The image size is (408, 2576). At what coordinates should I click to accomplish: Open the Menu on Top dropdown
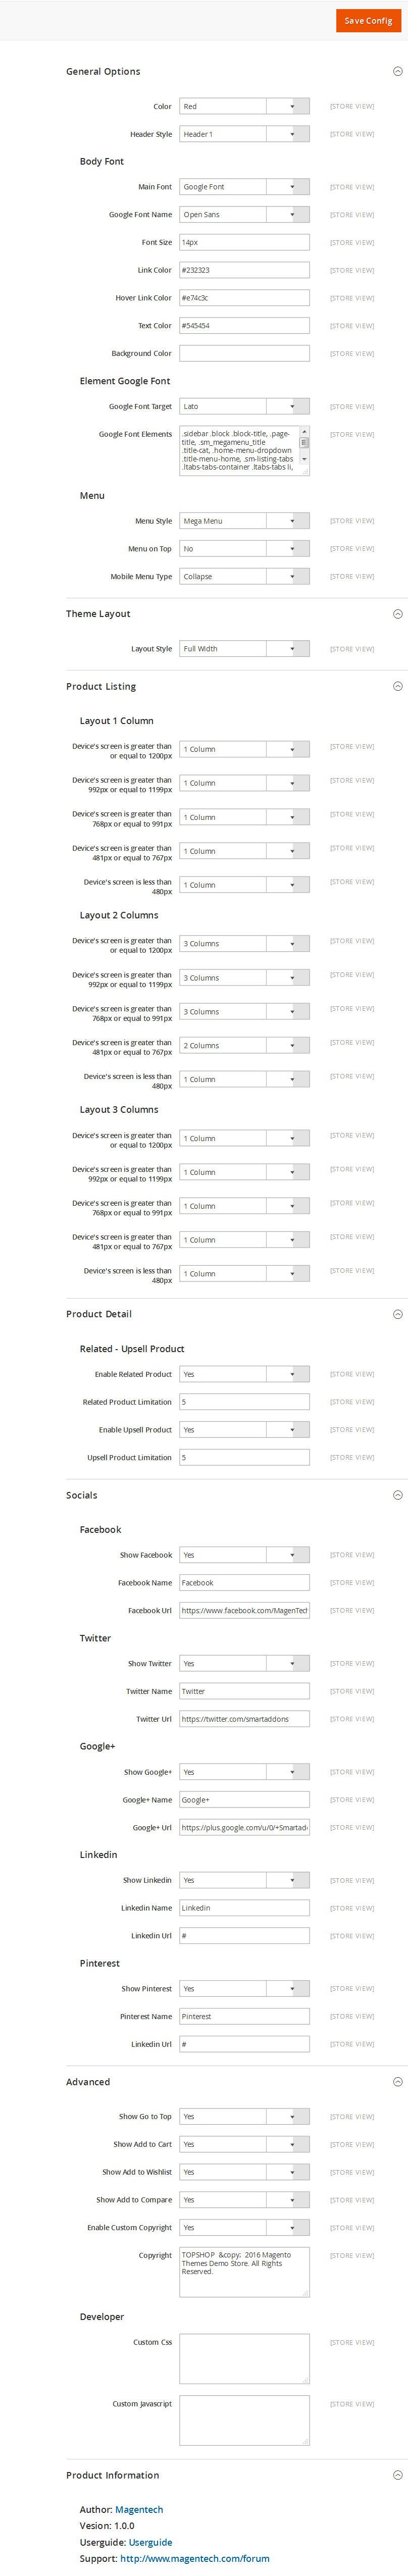244,549
